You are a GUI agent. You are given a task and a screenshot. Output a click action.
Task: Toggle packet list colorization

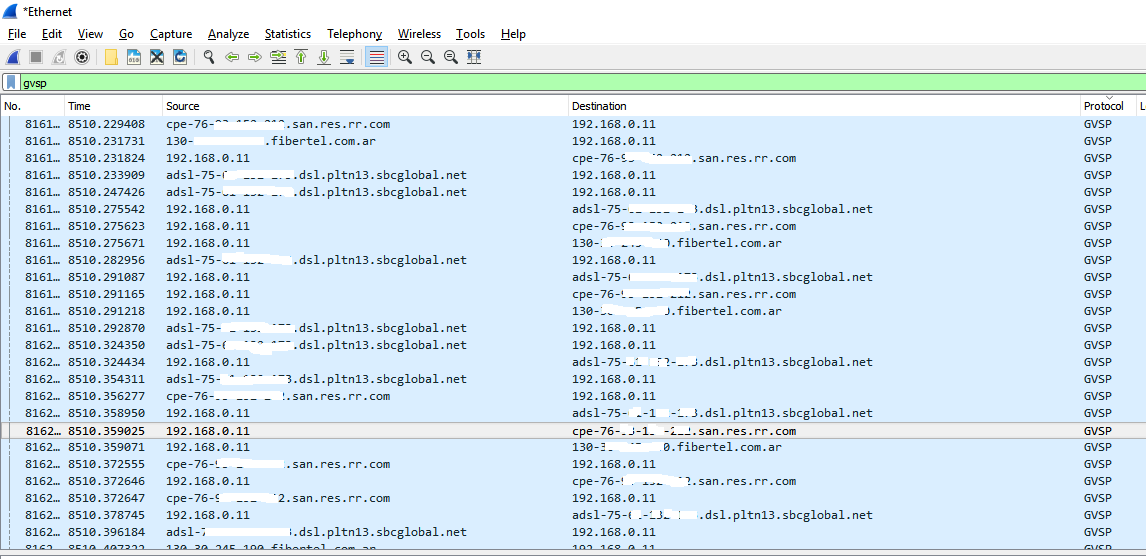376,57
